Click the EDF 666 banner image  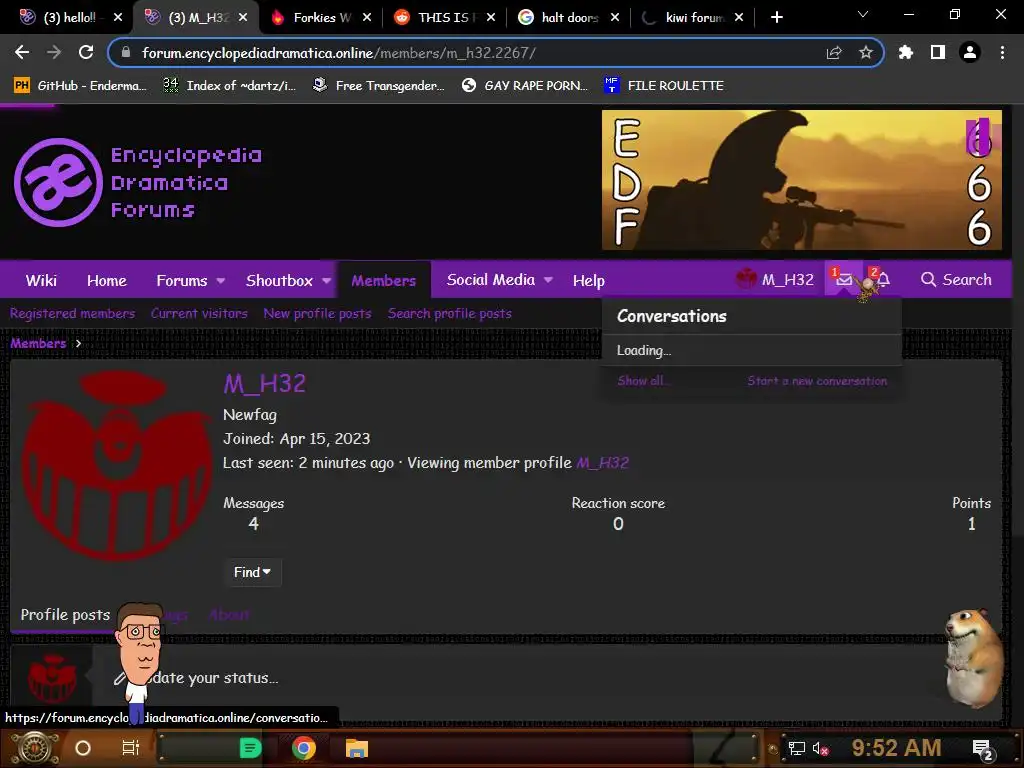(x=801, y=180)
